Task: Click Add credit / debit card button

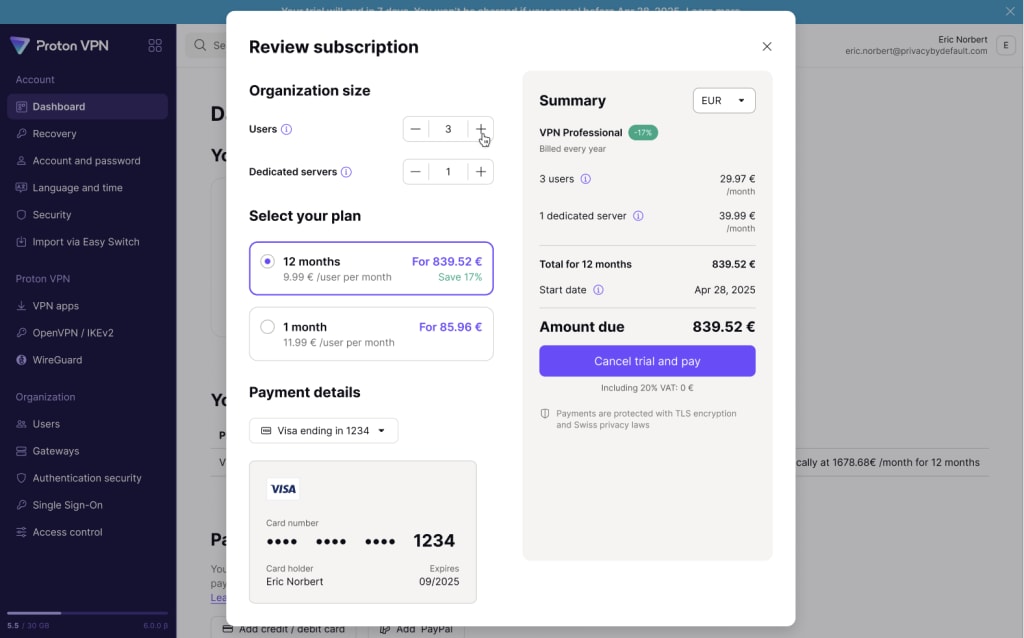Action: [x=283, y=628]
